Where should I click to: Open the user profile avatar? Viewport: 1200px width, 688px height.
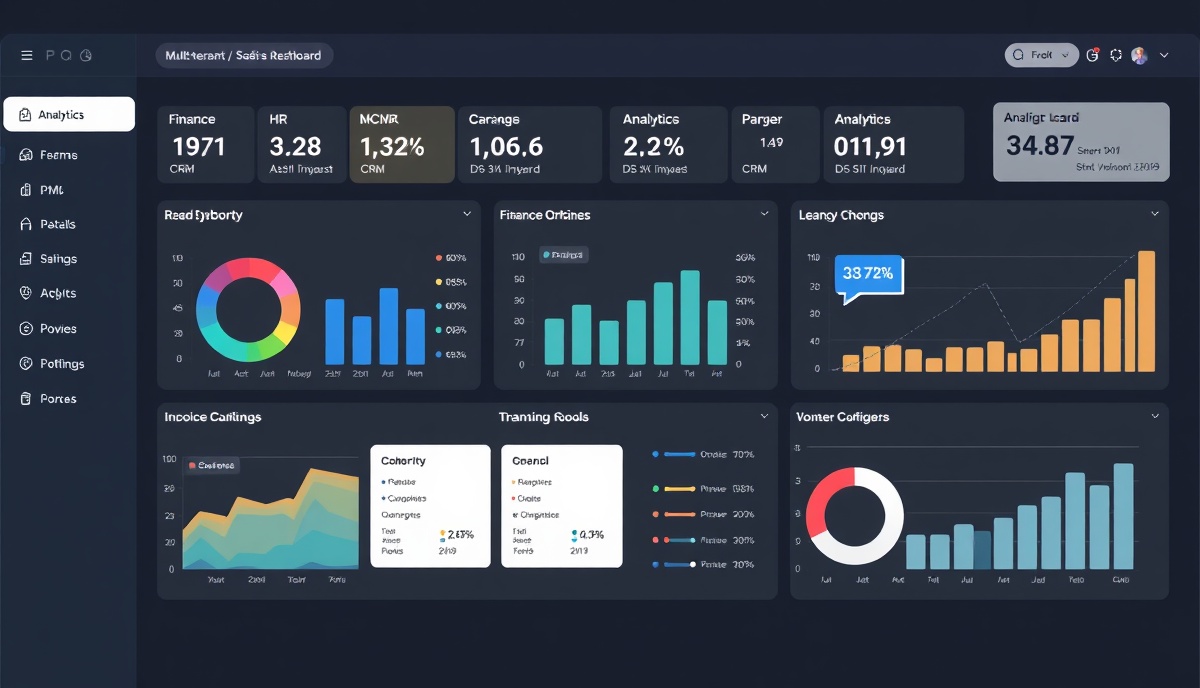[x=1139, y=55]
